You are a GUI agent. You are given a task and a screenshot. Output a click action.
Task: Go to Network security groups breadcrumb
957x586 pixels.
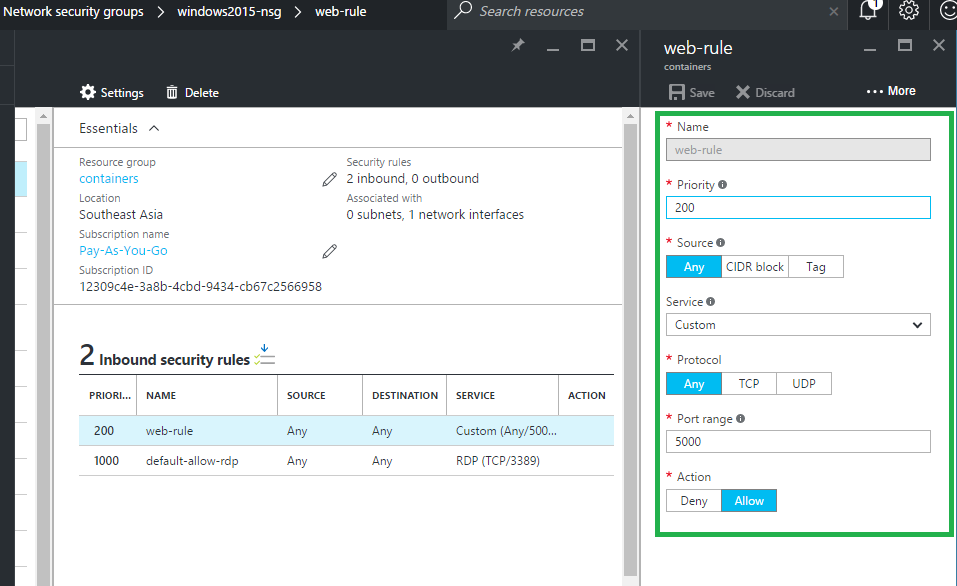coord(73,12)
